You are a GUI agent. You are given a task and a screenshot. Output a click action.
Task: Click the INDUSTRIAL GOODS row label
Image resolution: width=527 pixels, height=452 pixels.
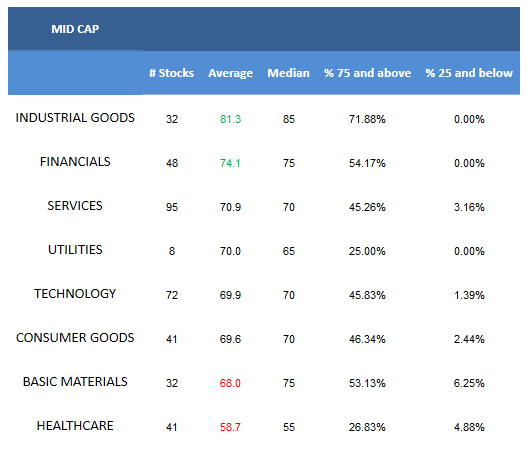(x=75, y=118)
